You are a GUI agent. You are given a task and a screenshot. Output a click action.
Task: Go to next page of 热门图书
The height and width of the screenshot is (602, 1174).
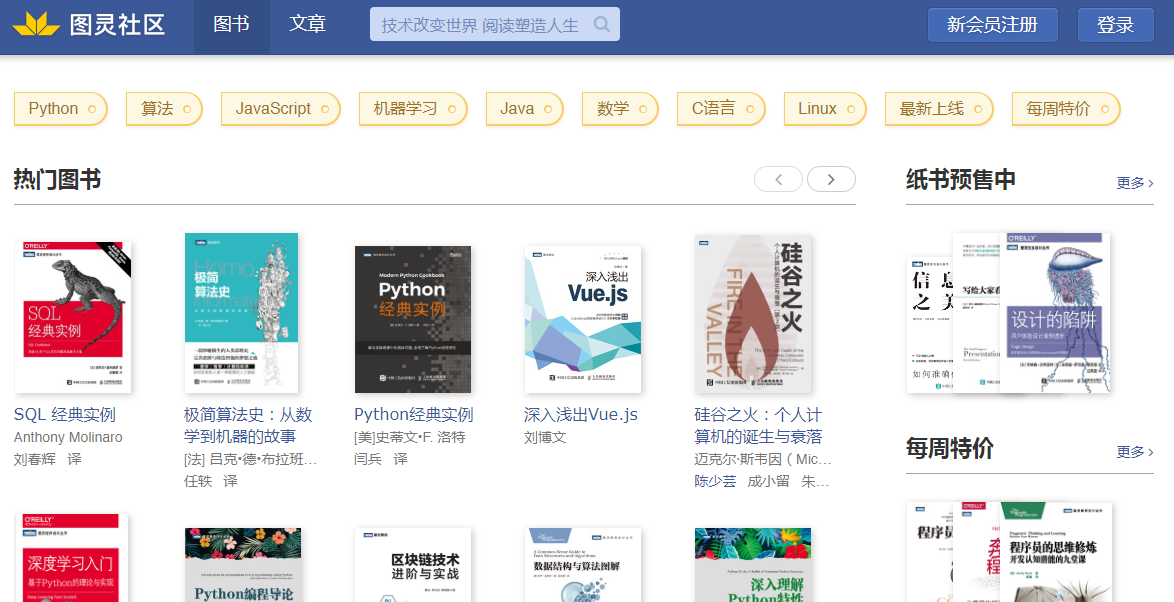pyautogui.click(x=831, y=179)
